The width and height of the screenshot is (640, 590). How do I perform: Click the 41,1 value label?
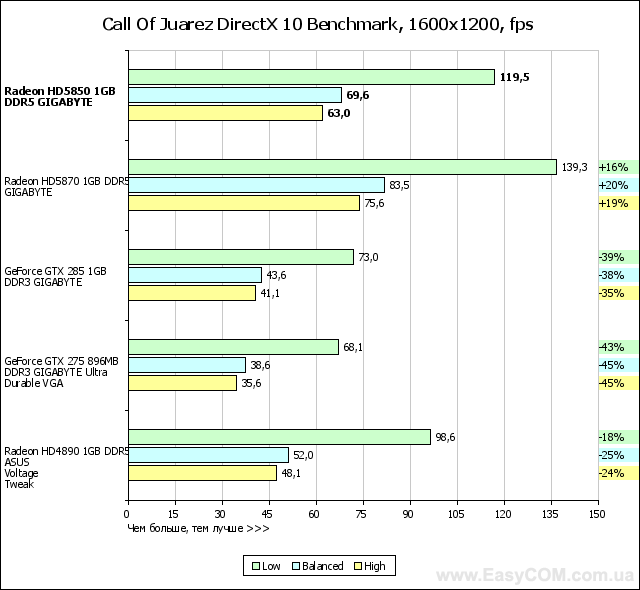(x=270, y=293)
